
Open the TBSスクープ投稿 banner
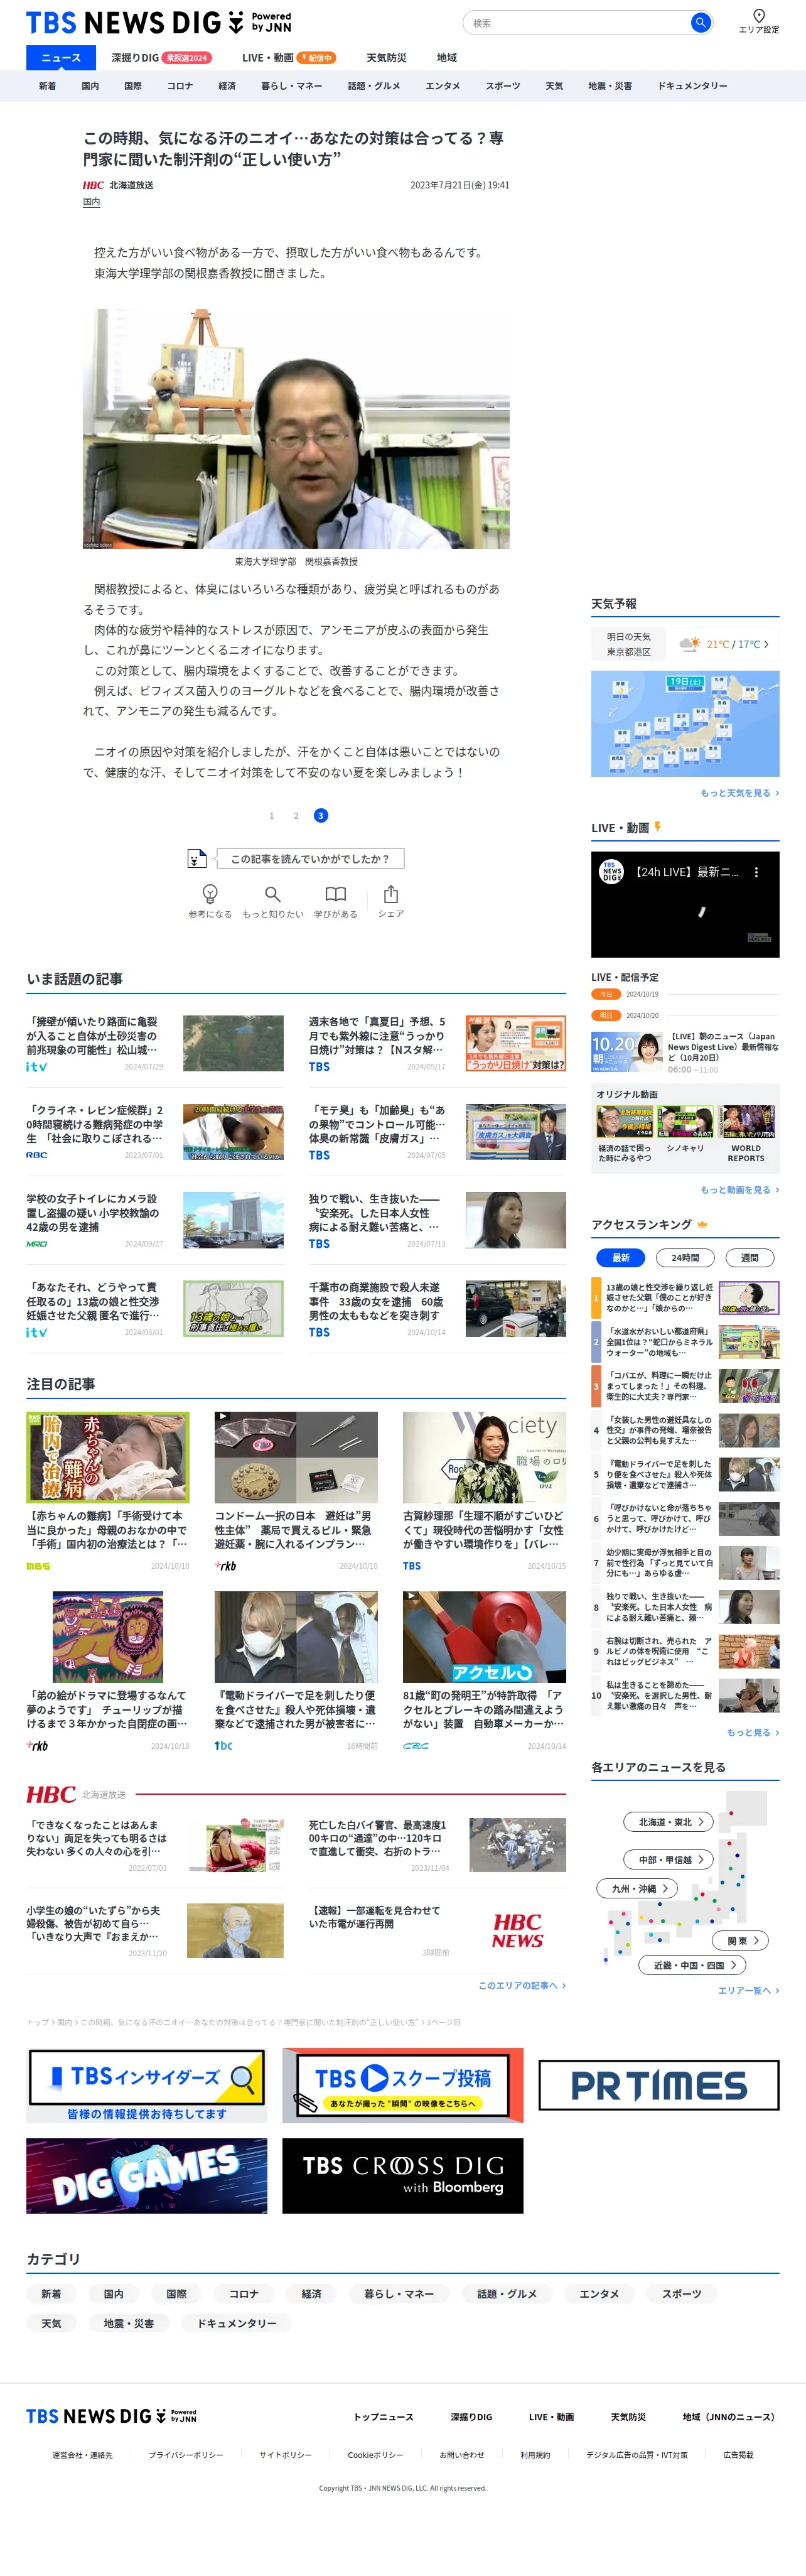click(x=403, y=2085)
